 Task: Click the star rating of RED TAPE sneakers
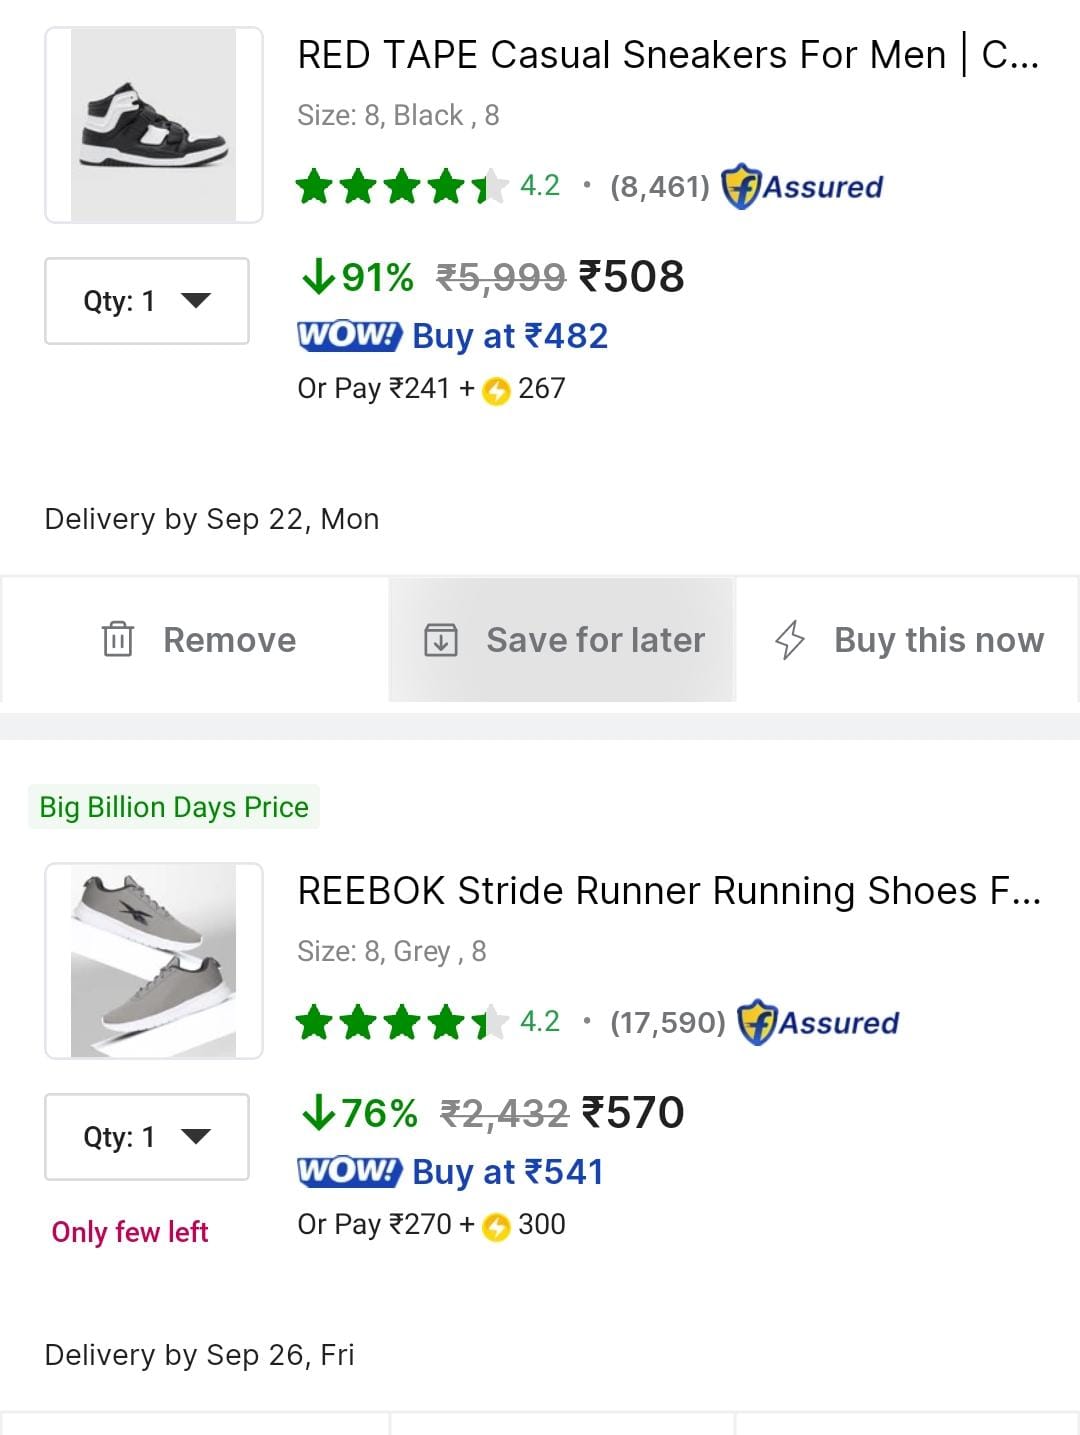click(402, 186)
